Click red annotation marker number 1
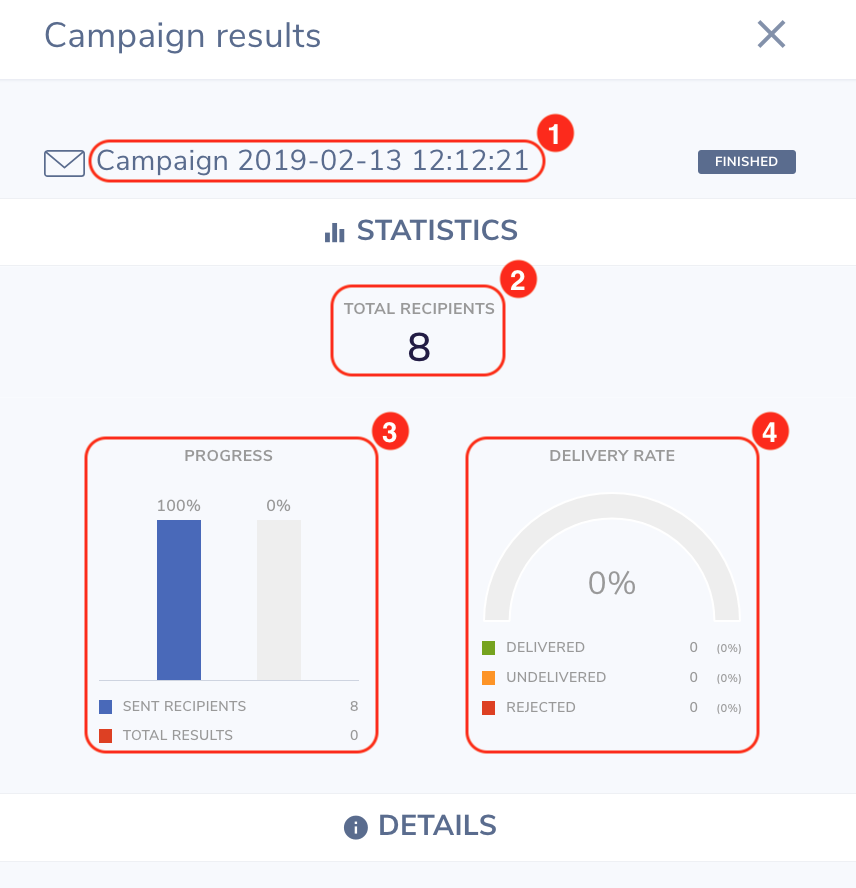 coord(555,134)
